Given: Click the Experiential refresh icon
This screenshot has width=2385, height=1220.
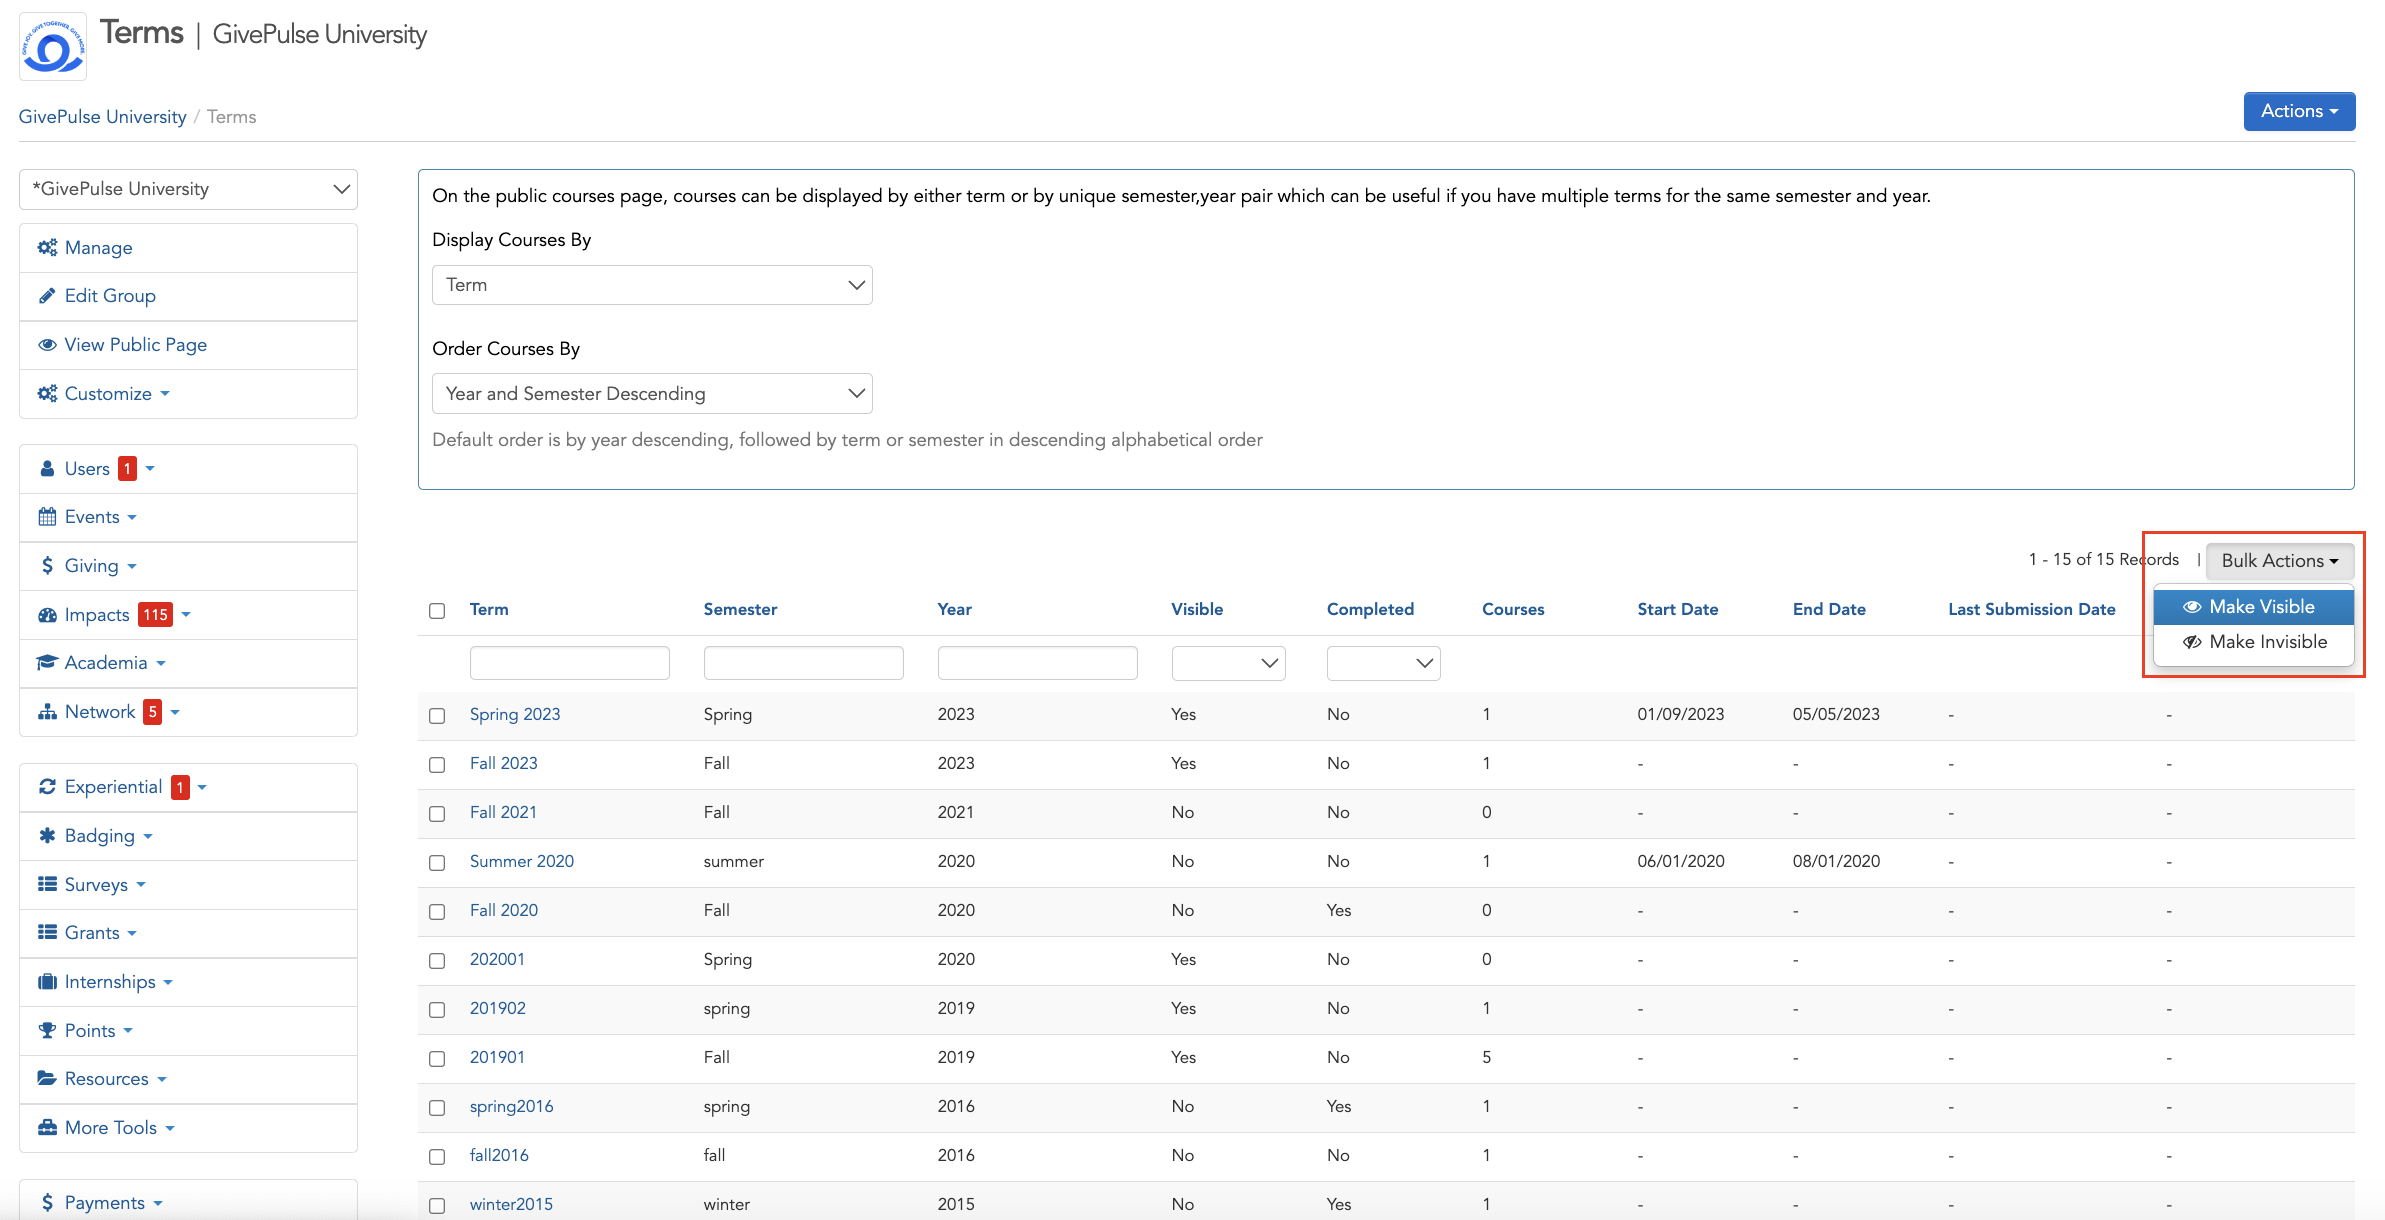Looking at the screenshot, I should pyautogui.click(x=47, y=787).
